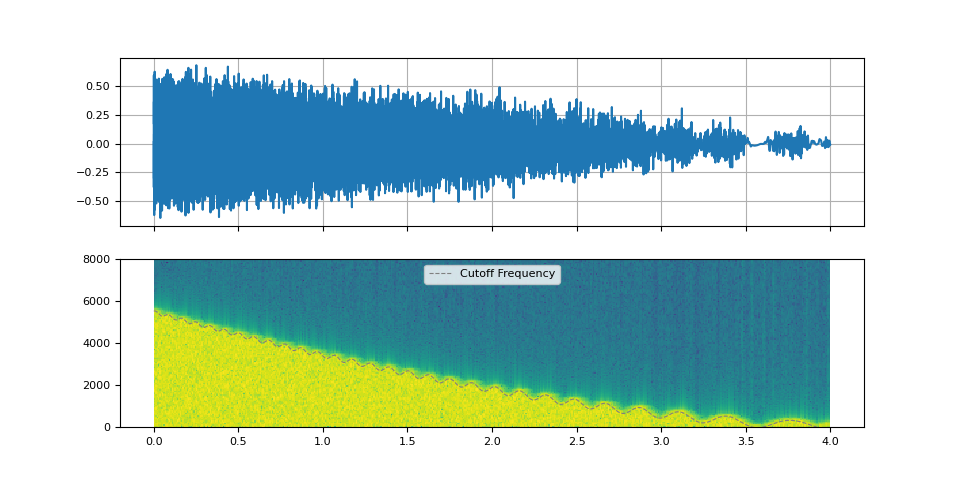
Task: Click the 0.5 x-axis tick label
Action: pyautogui.click(x=238, y=441)
